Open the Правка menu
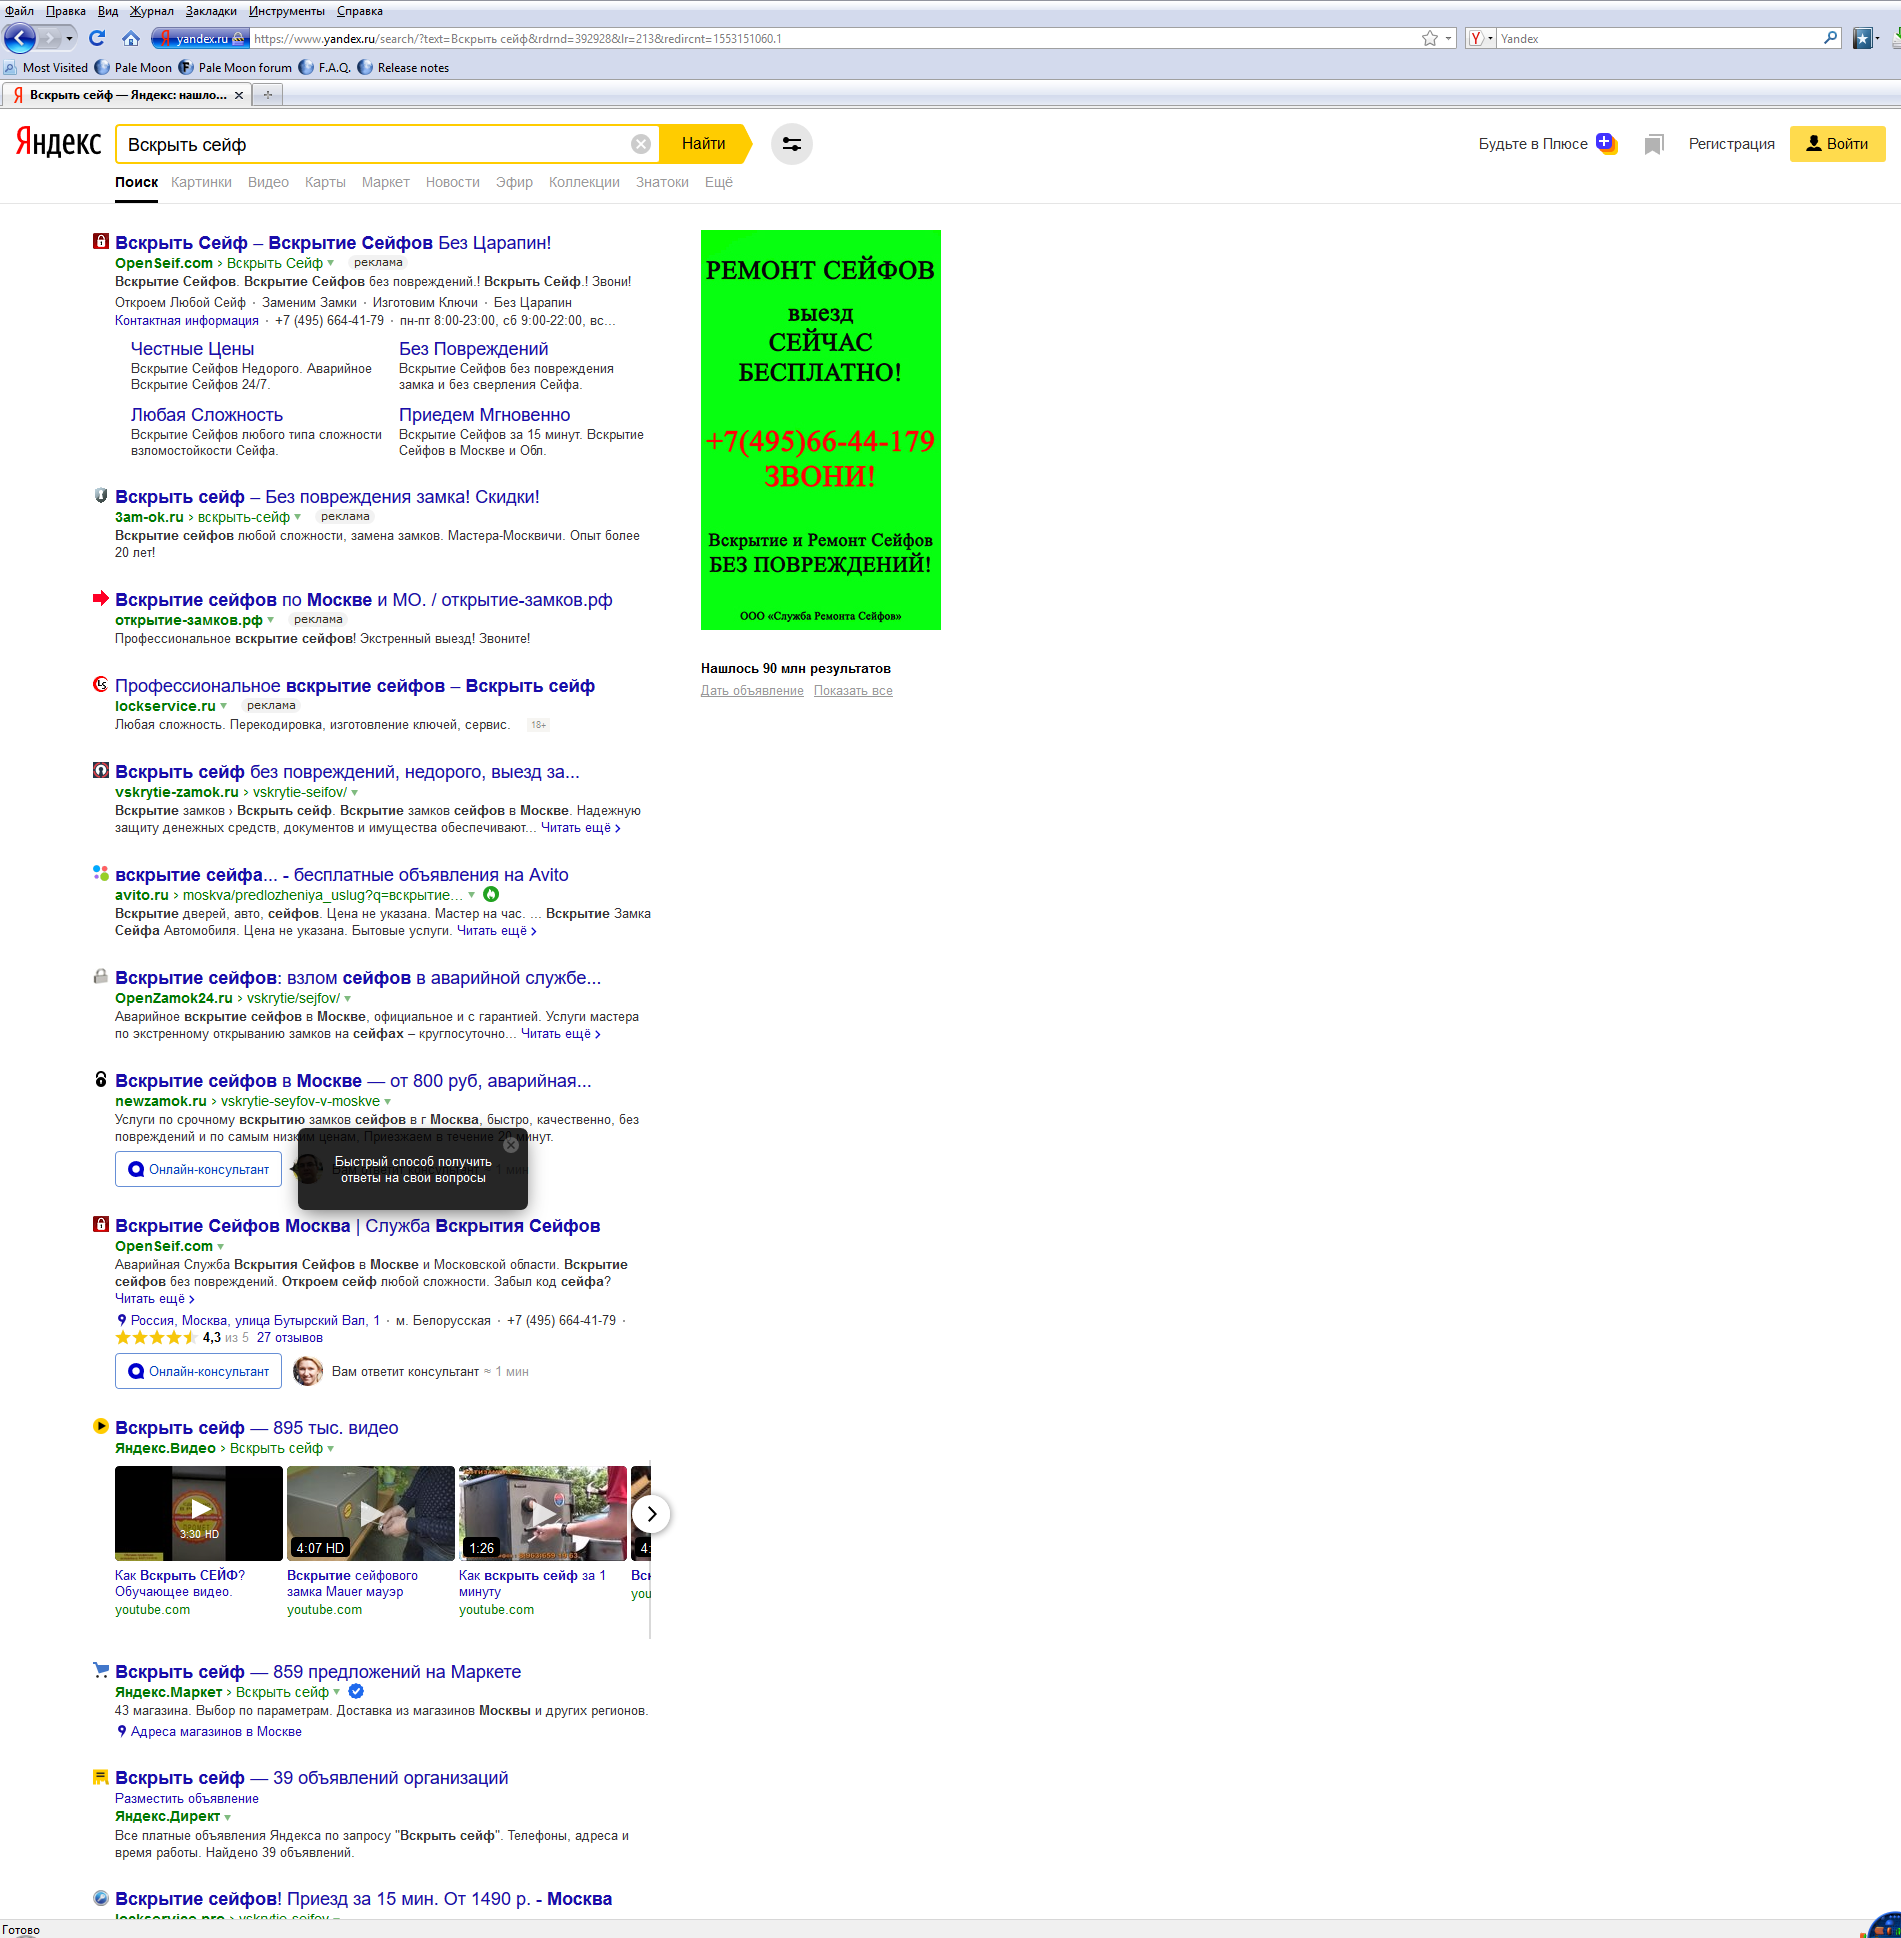1901x1938 pixels. point(66,11)
